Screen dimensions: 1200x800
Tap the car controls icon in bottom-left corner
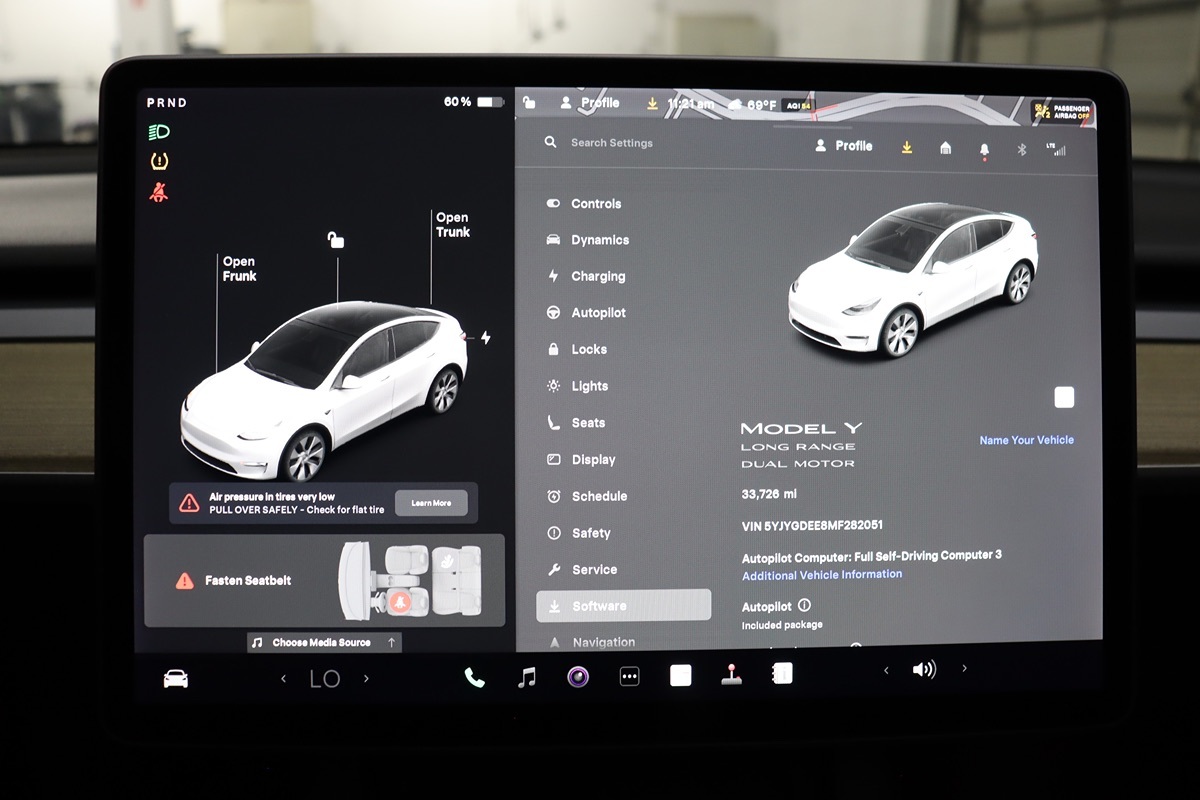click(x=176, y=678)
